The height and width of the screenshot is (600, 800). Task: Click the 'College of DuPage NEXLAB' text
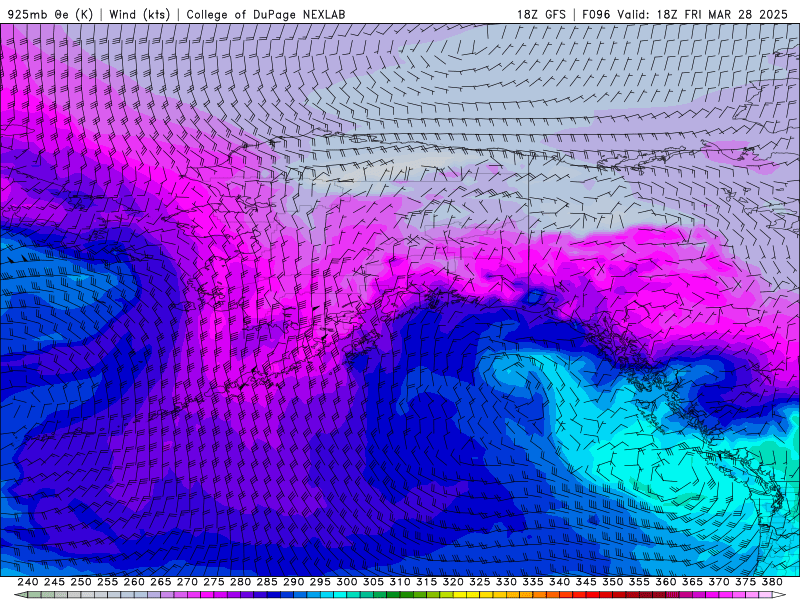(x=266, y=14)
